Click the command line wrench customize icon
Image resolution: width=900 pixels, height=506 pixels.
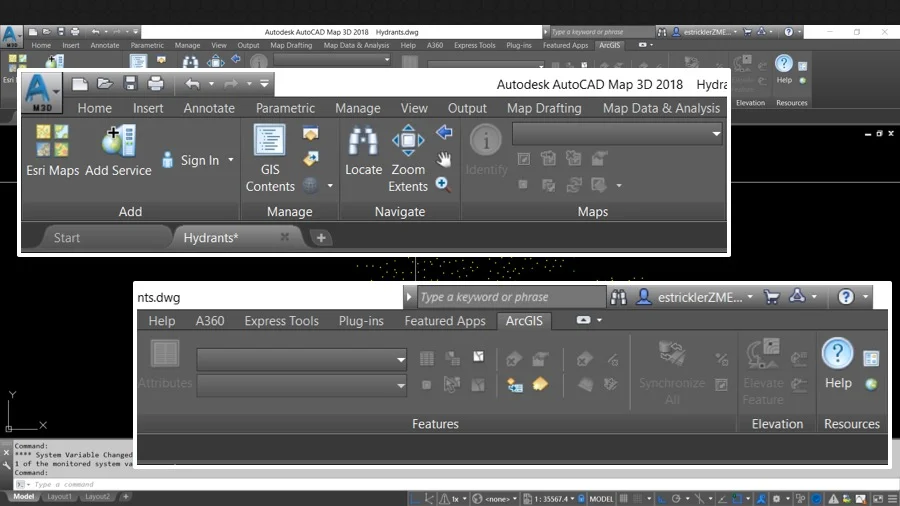point(6,465)
